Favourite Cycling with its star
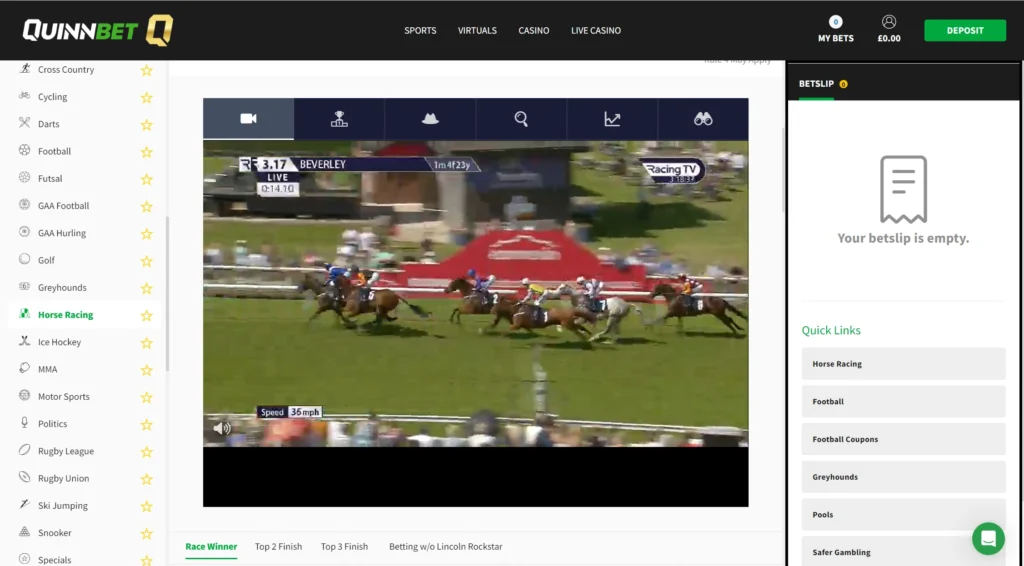Viewport: 1024px width, 566px height. tap(147, 97)
